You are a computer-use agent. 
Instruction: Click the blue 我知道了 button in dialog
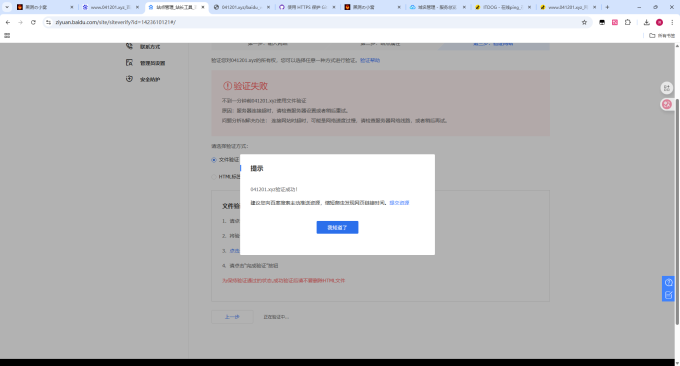[x=337, y=227]
